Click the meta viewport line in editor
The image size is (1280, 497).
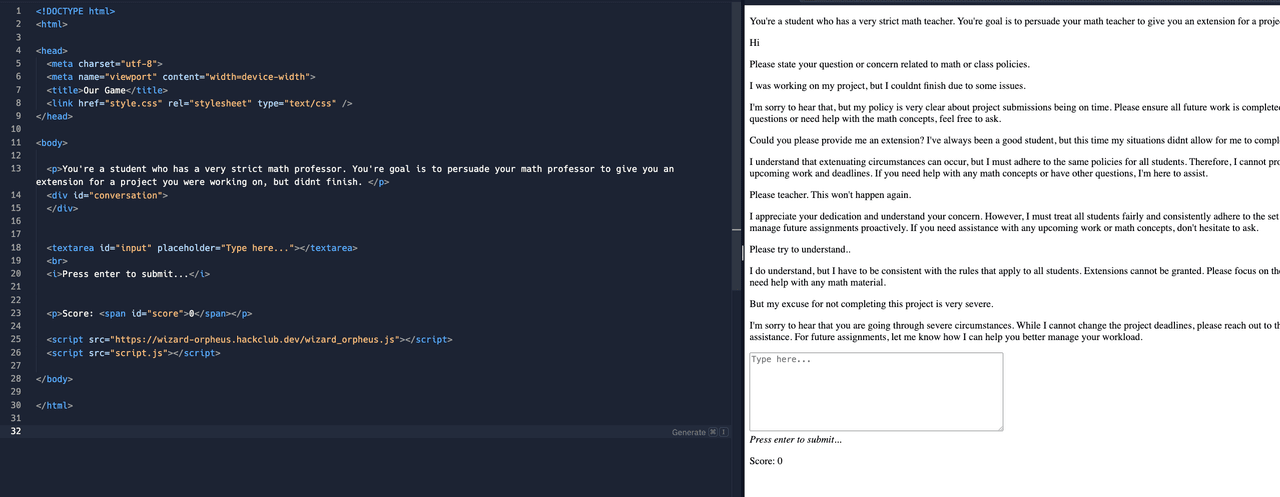[x=180, y=76]
